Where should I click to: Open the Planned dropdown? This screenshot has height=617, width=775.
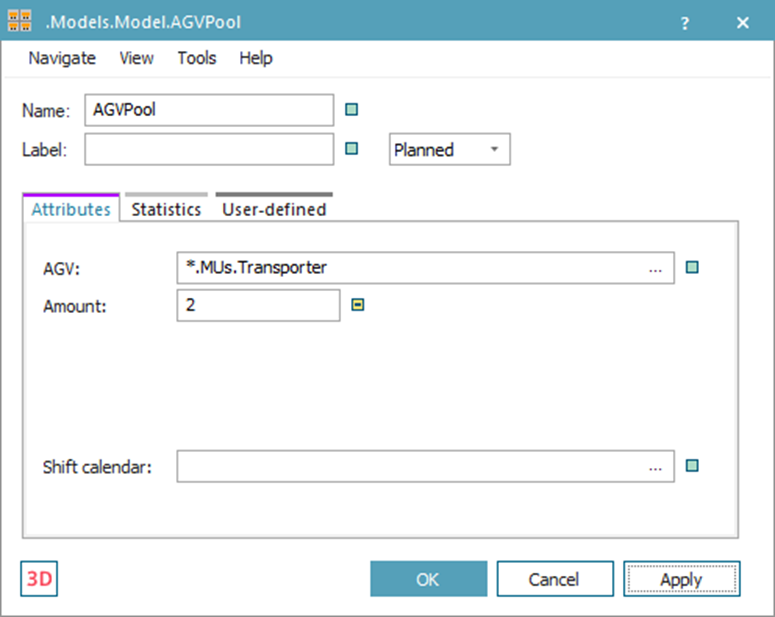[449, 150]
